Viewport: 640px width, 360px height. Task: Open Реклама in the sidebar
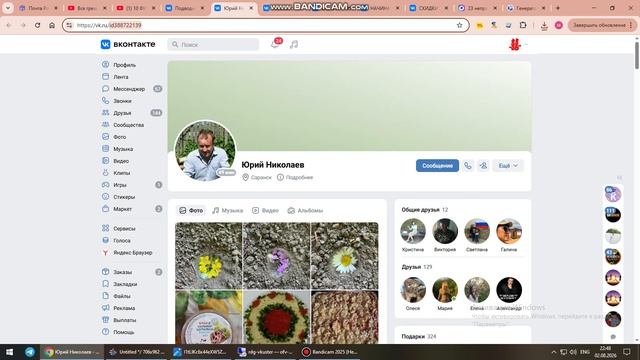point(124,308)
